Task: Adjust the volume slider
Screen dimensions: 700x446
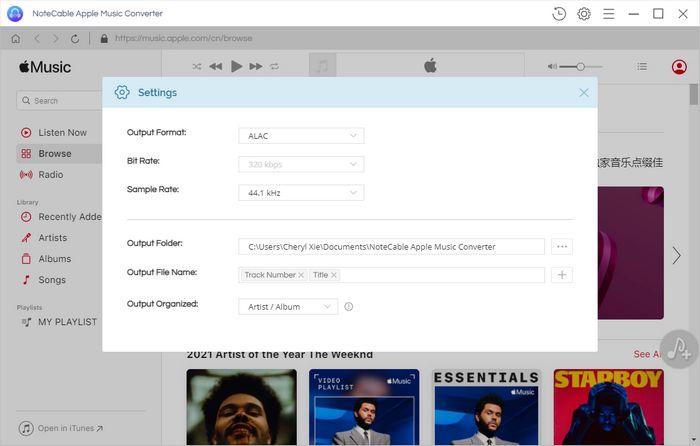Action: pyautogui.click(x=581, y=67)
